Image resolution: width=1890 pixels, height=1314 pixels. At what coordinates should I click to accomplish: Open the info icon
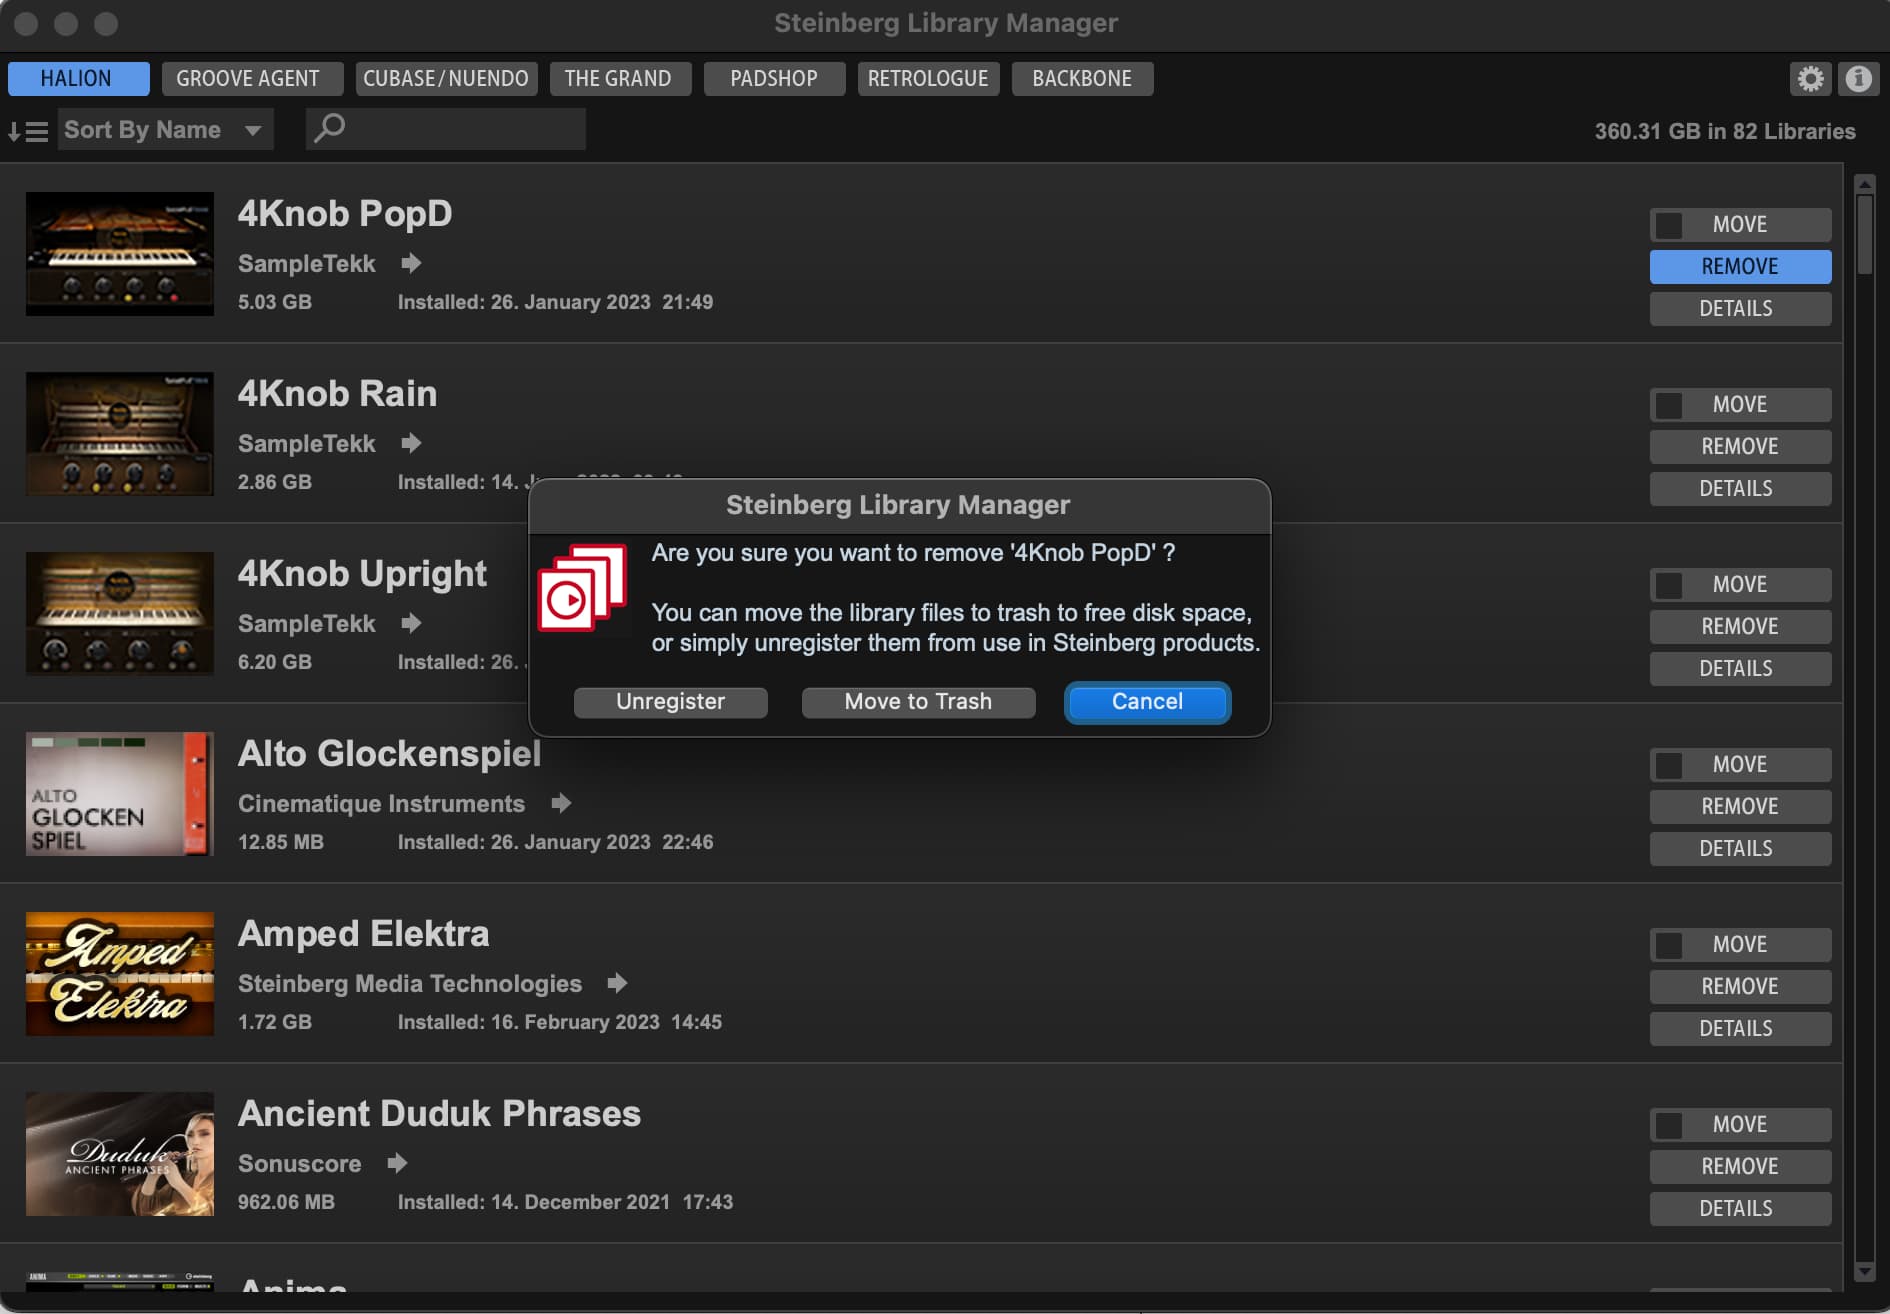click(x=1858, y=79)
